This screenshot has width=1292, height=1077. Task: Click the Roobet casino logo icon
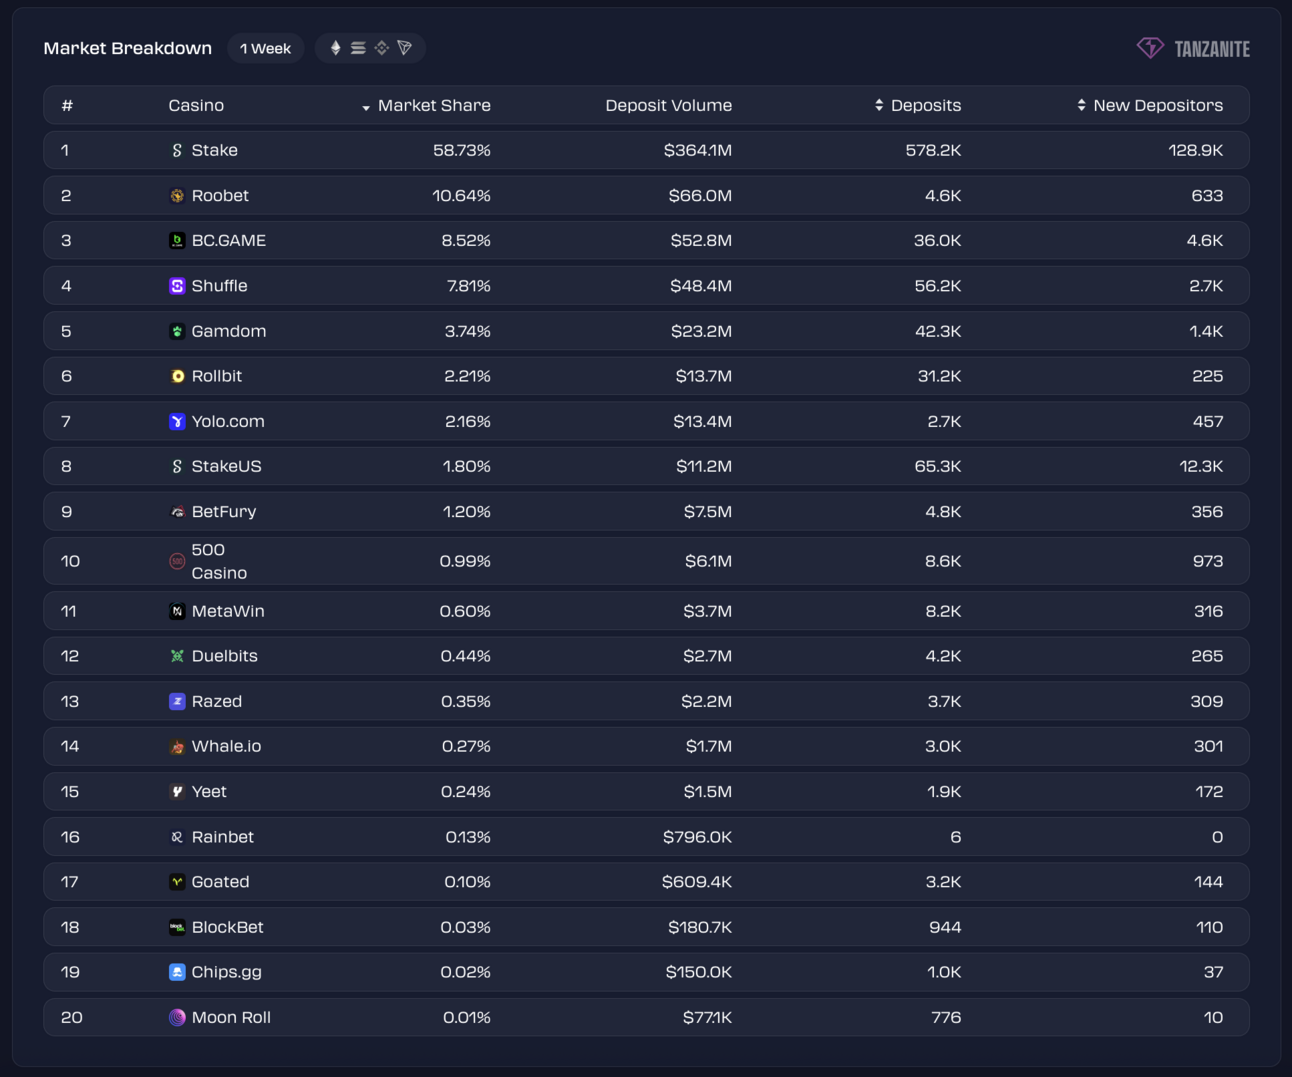point(177,196)
